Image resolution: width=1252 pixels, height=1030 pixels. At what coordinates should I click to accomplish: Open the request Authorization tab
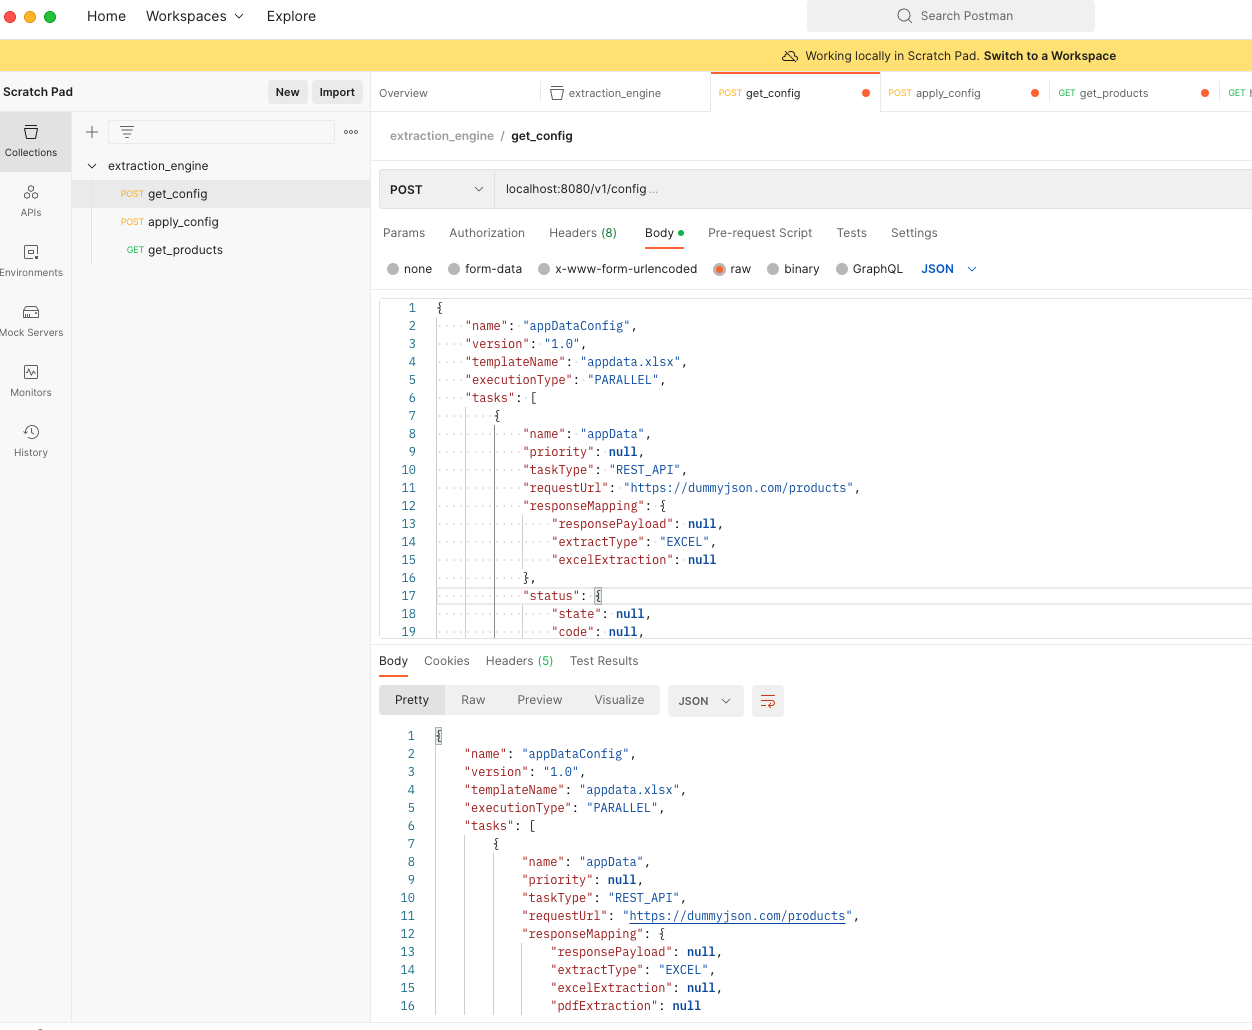click(x=487, y=233)
